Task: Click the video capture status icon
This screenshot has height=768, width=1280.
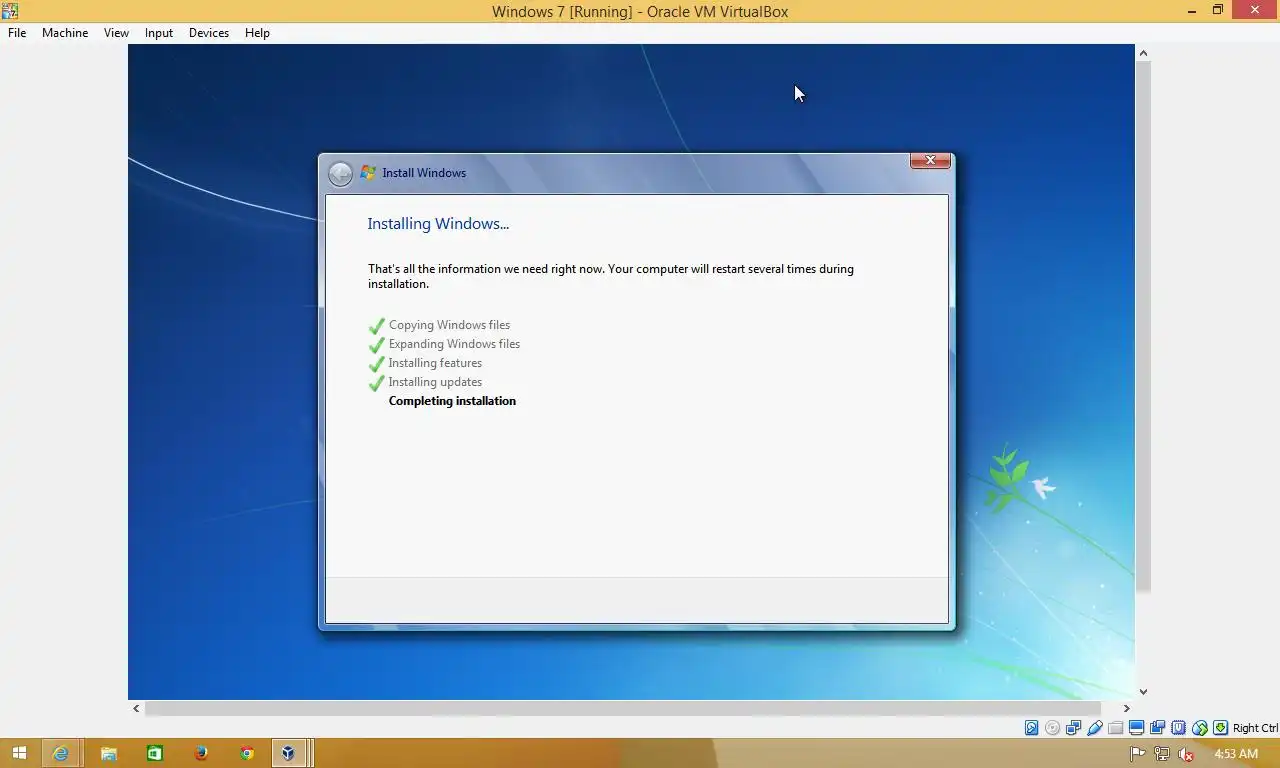Action: (x=1157, y=728)
